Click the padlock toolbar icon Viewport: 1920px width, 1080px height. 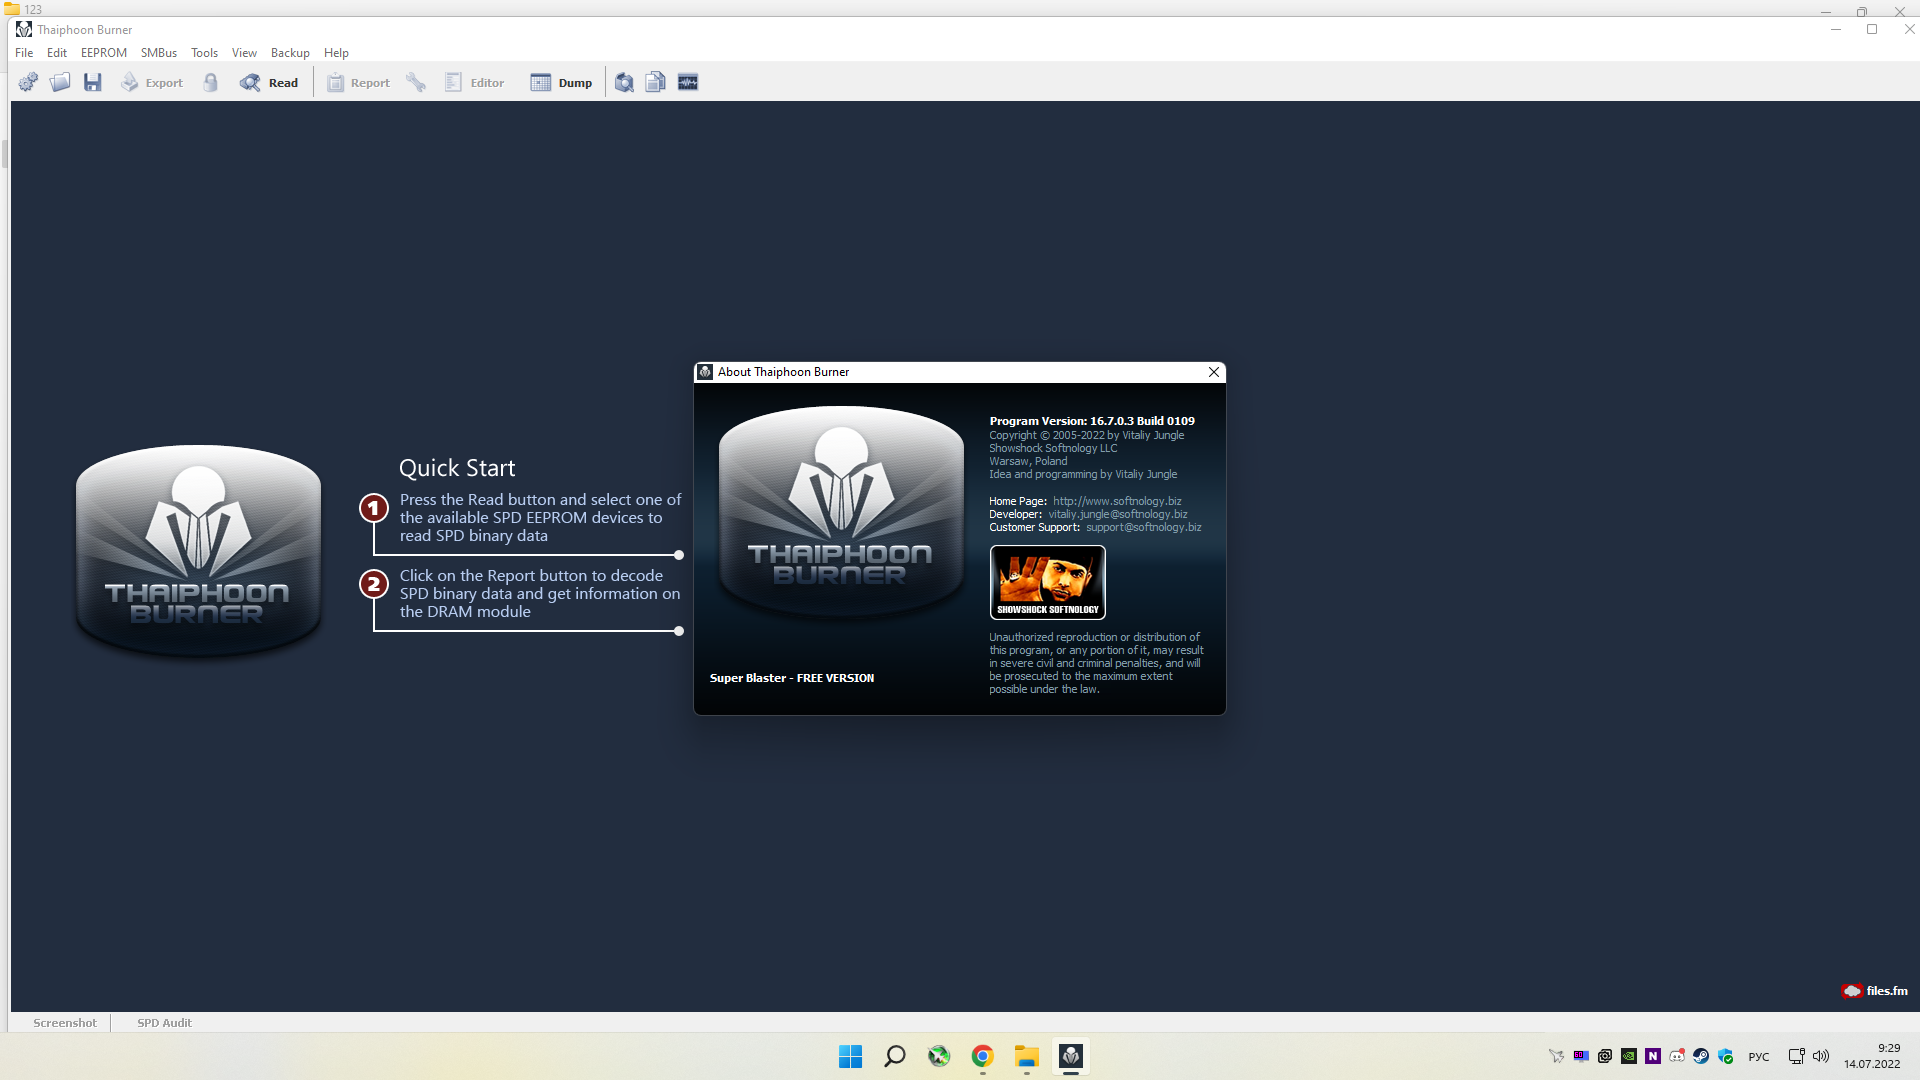pos(211,82)
